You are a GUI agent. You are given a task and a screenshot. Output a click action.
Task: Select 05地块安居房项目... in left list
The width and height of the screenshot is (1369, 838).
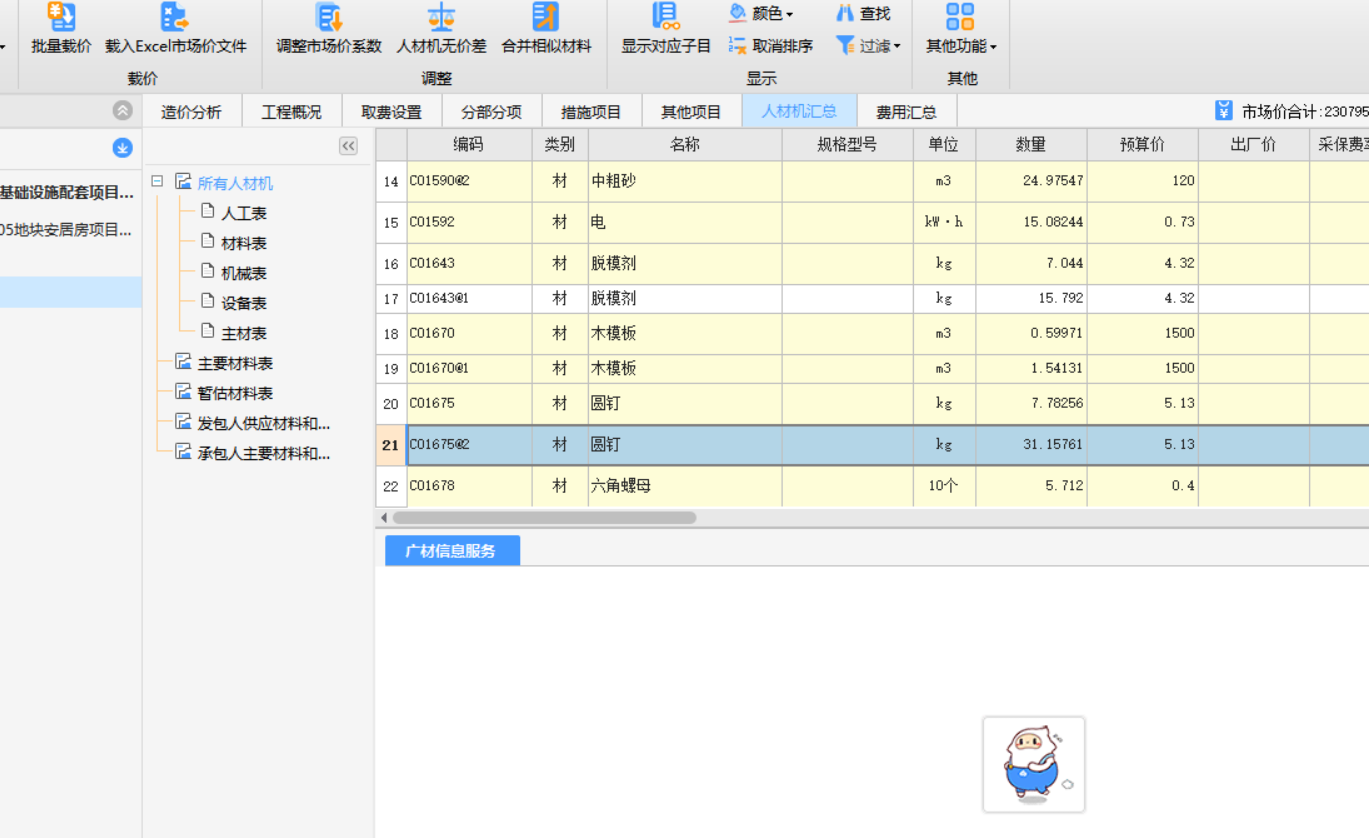(66, 230)
